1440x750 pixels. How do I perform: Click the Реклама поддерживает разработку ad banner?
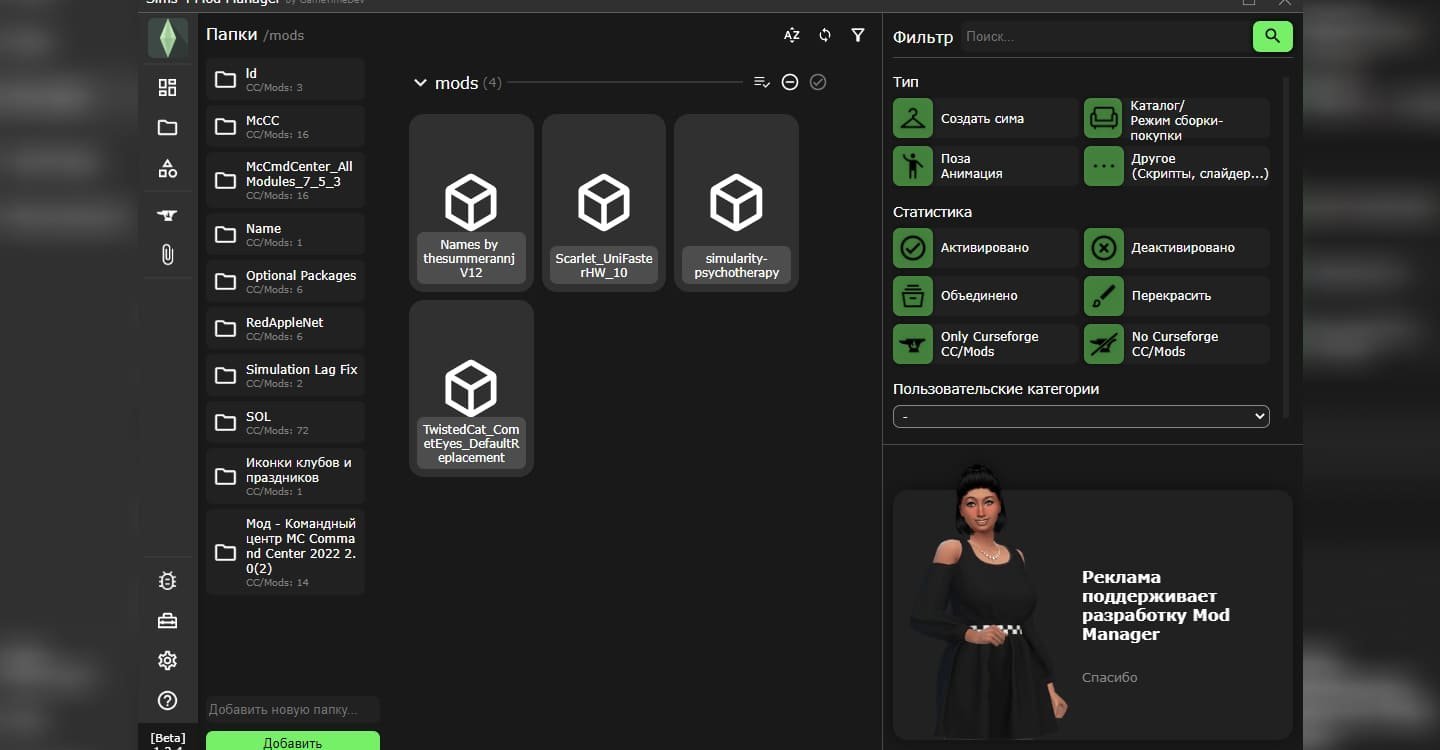click(1093, 614)
